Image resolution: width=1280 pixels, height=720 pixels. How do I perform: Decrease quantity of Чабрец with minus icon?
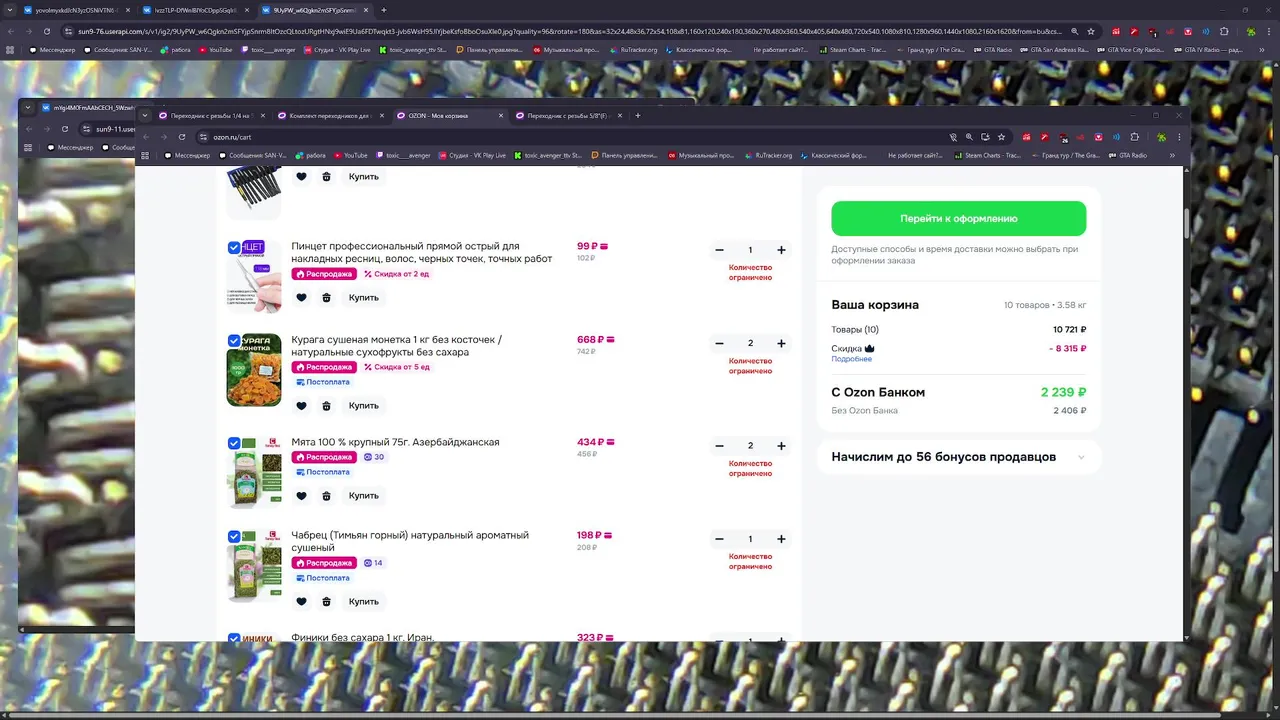pos(719,539)
